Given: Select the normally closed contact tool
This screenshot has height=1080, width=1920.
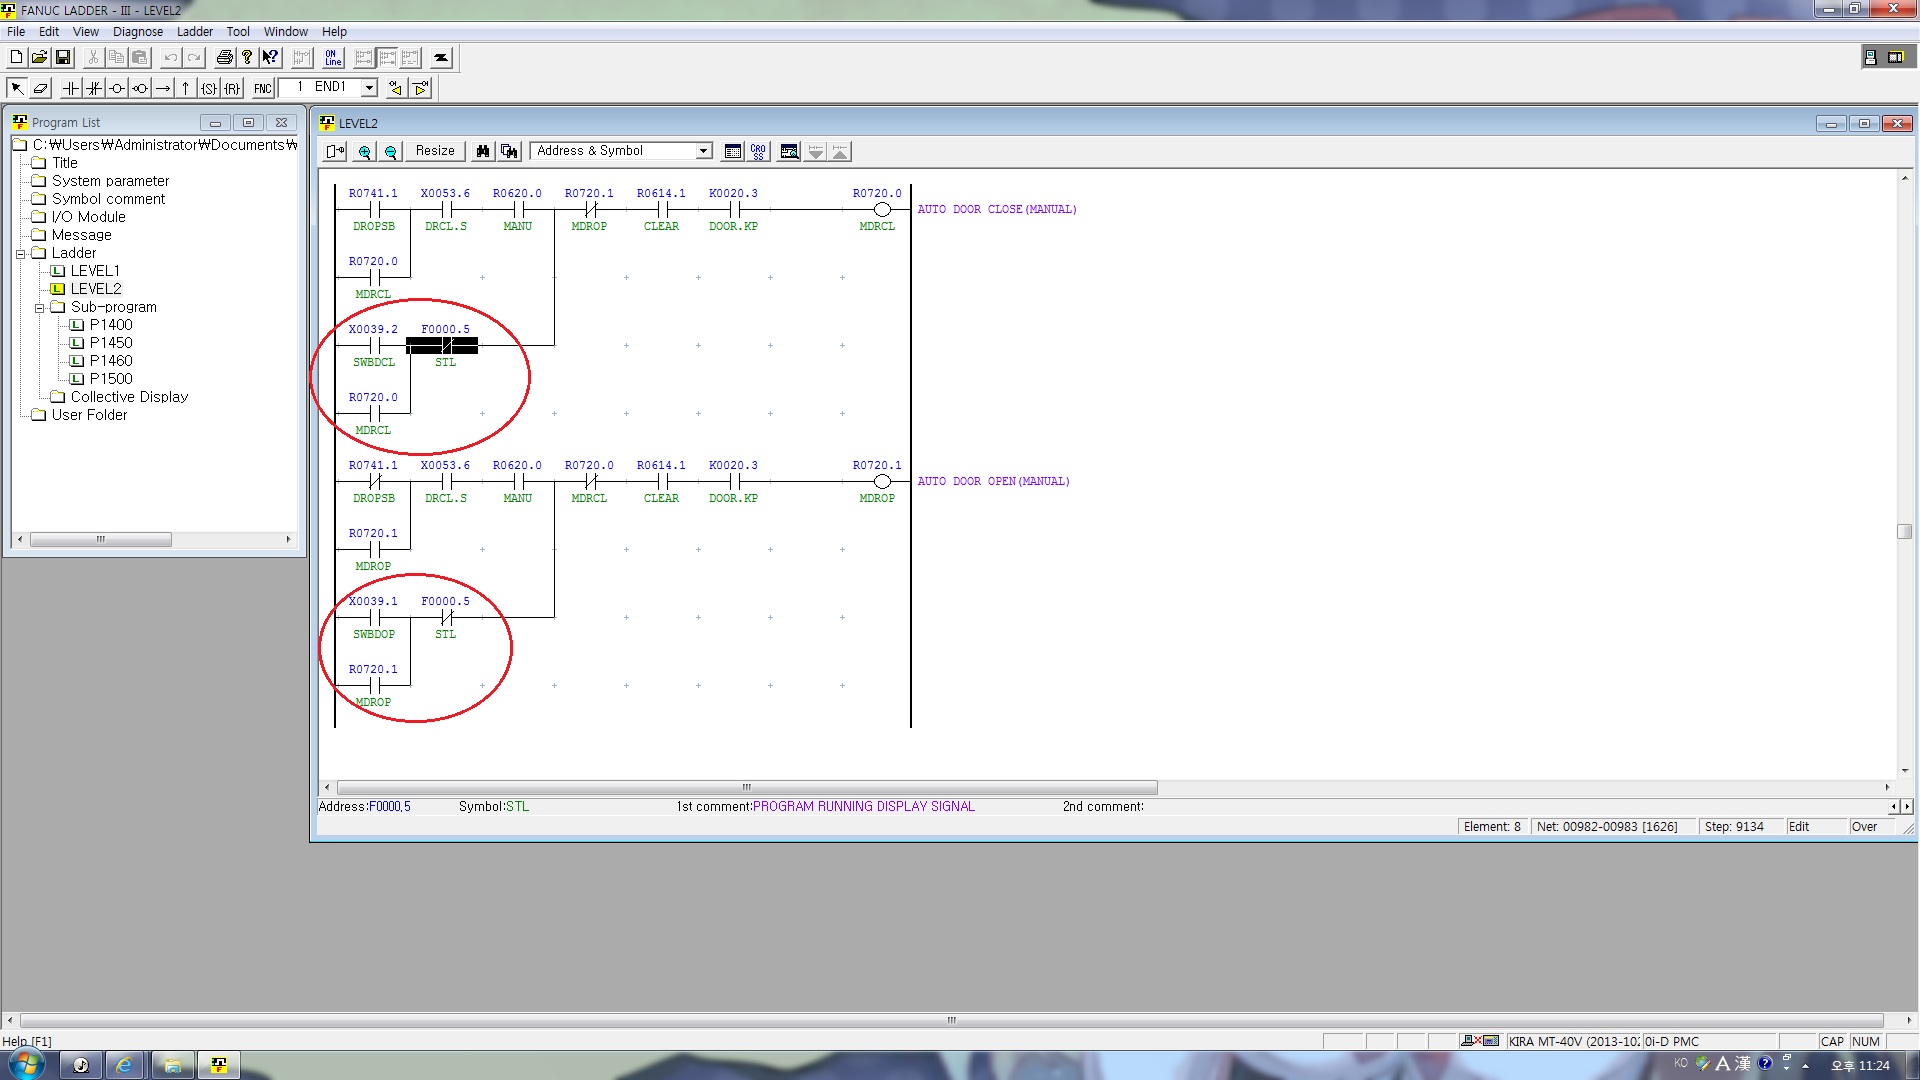Looking at the screenshot, I should [93, 88].
